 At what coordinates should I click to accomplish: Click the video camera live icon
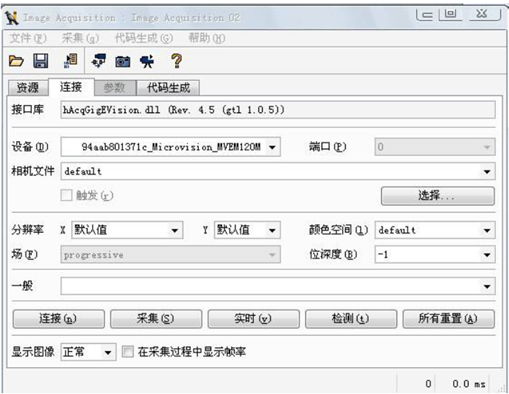point(147,61)
